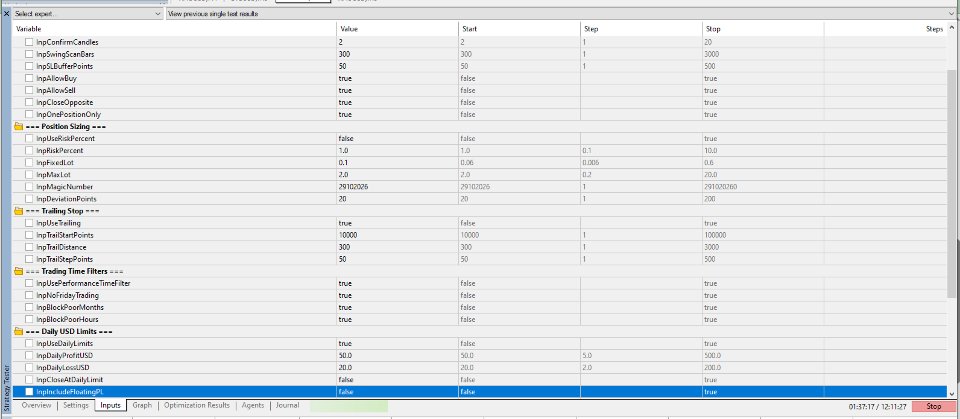Toggle the InpNoFridayTrading checkbox

click(x=29, y=295)
